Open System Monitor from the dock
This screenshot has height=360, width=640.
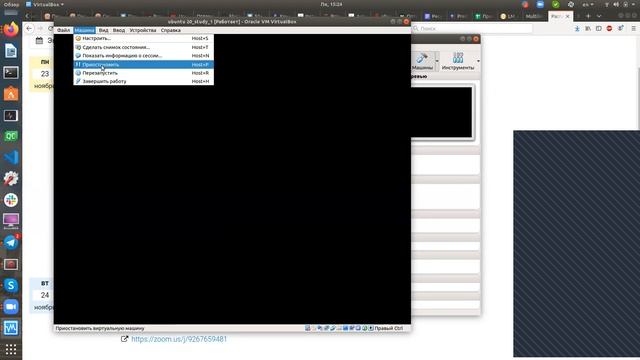pyautogui.click(x=11, y=116)
